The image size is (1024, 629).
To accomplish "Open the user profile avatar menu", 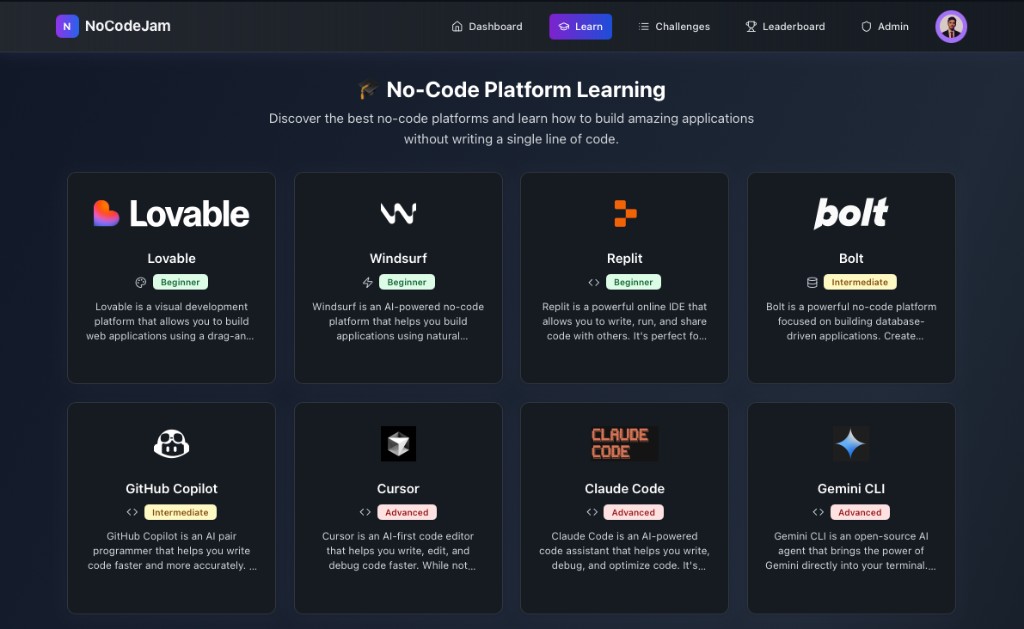I will 951,27.
